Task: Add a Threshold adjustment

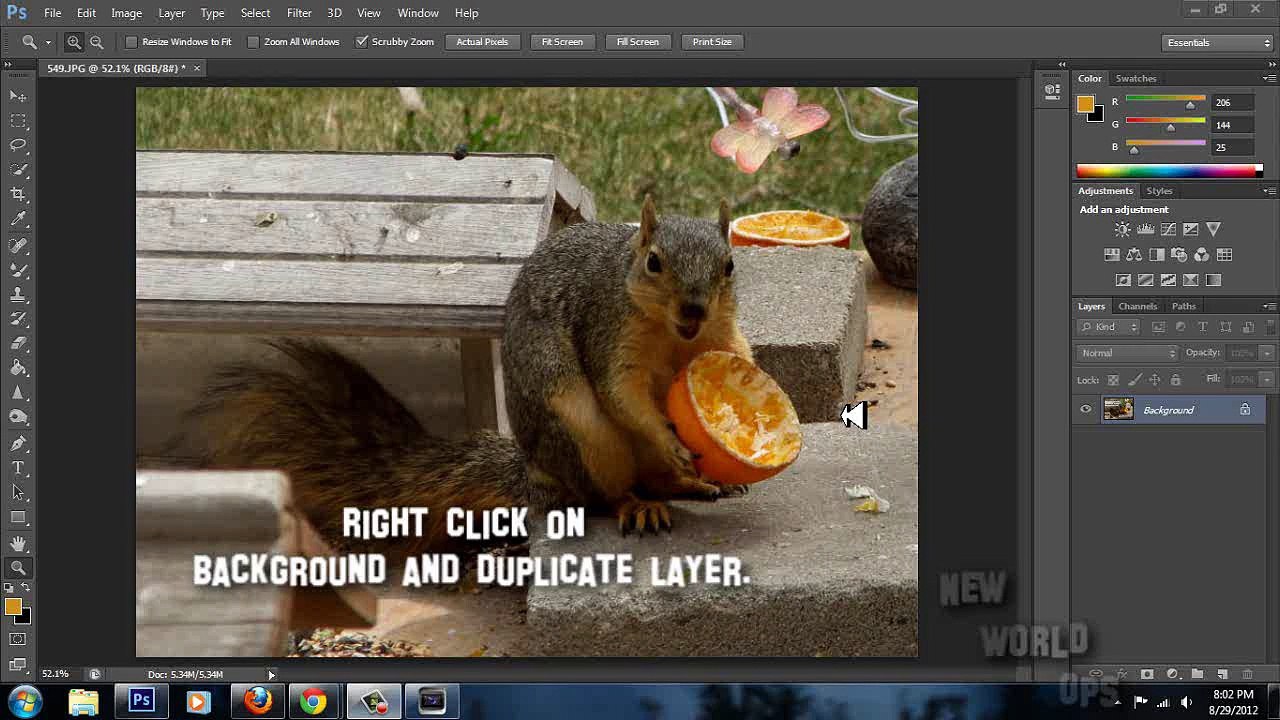Action: point(1168,281)
